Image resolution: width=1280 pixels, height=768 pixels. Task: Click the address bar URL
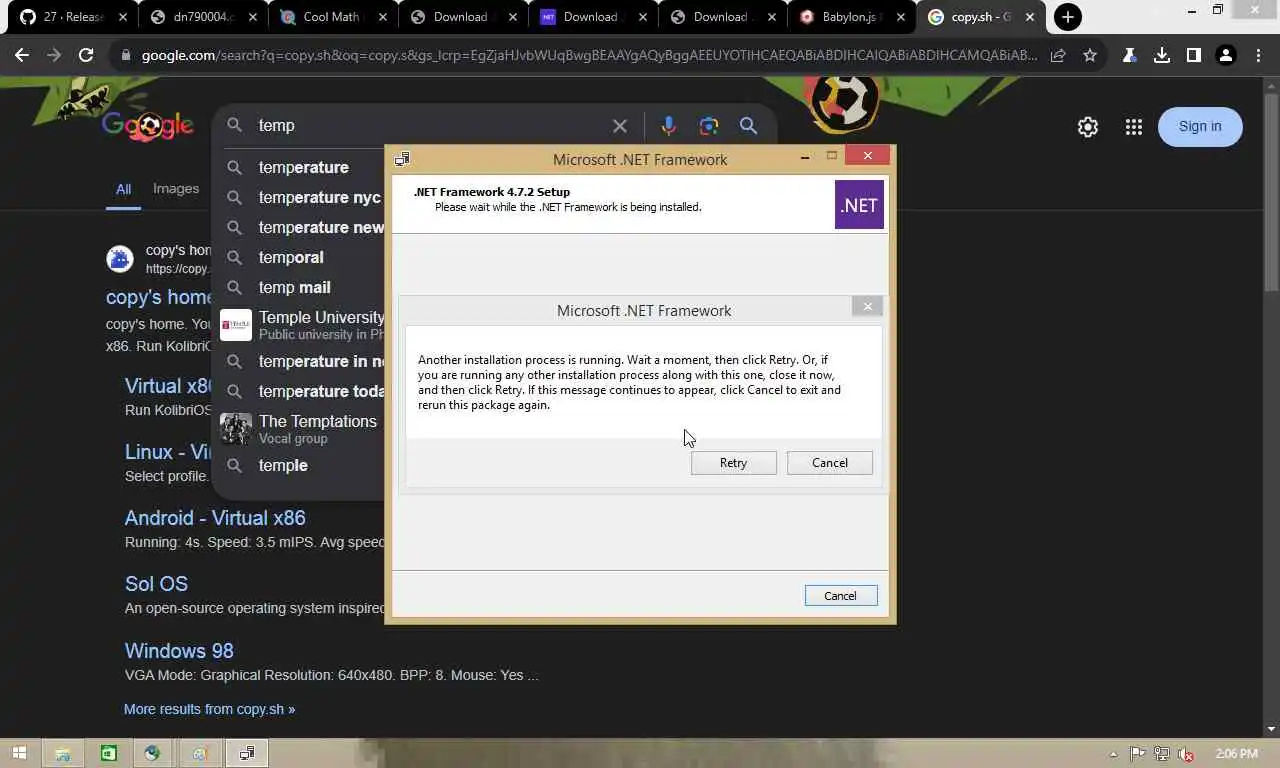click(x=589, y=55)
